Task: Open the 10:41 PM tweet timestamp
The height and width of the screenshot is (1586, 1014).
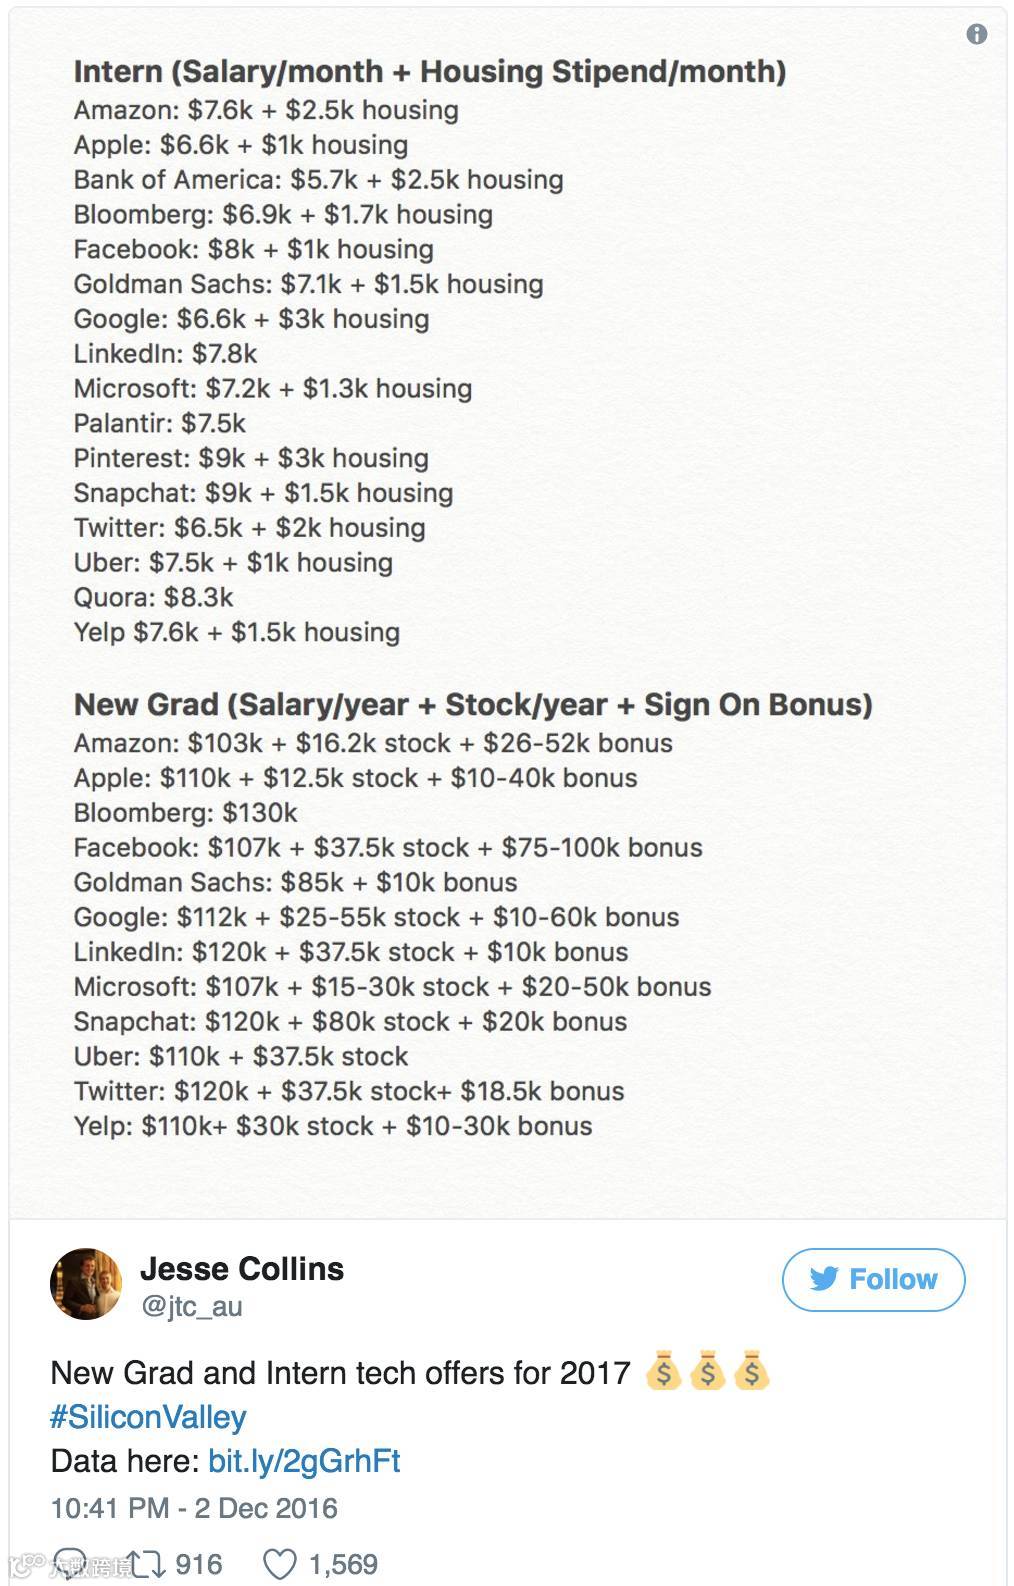Action: [194, 1508]
